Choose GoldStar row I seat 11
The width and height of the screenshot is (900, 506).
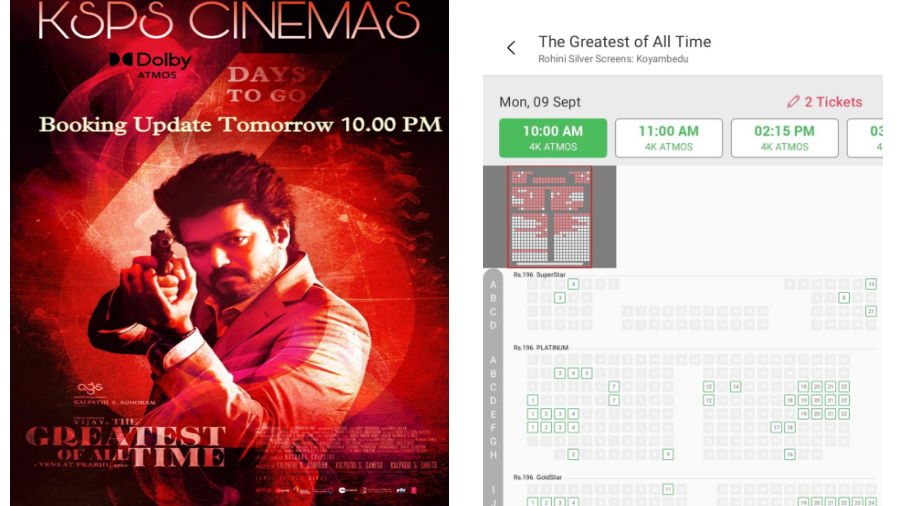[x=668, y=489]
